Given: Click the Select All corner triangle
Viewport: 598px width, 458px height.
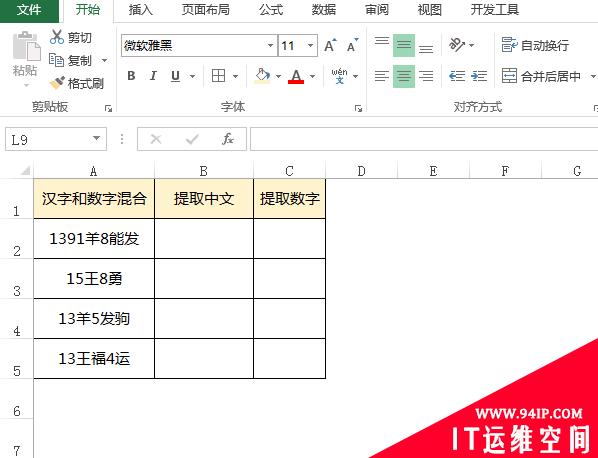Looking at the screenshot, I should click(x=25, y=170).
